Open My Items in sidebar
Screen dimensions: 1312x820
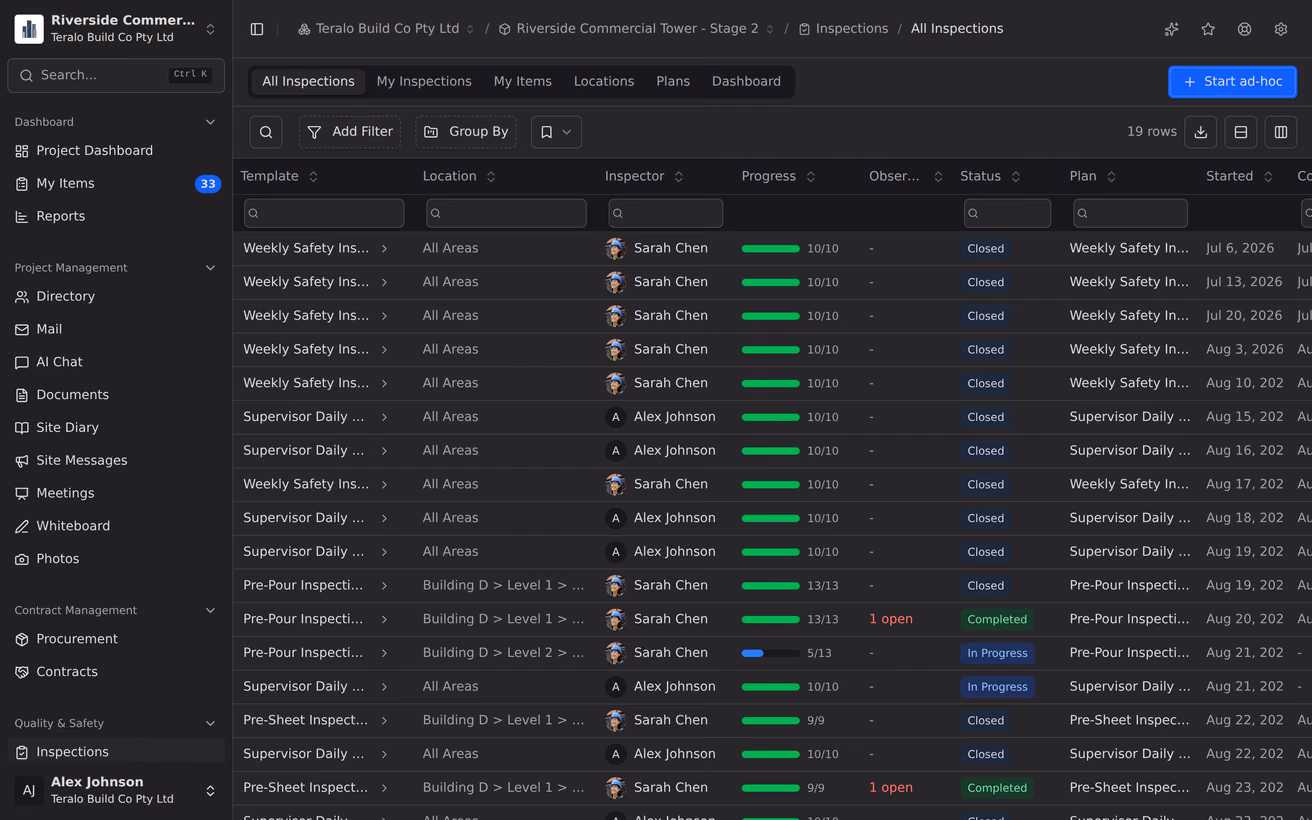coord(116,184)
